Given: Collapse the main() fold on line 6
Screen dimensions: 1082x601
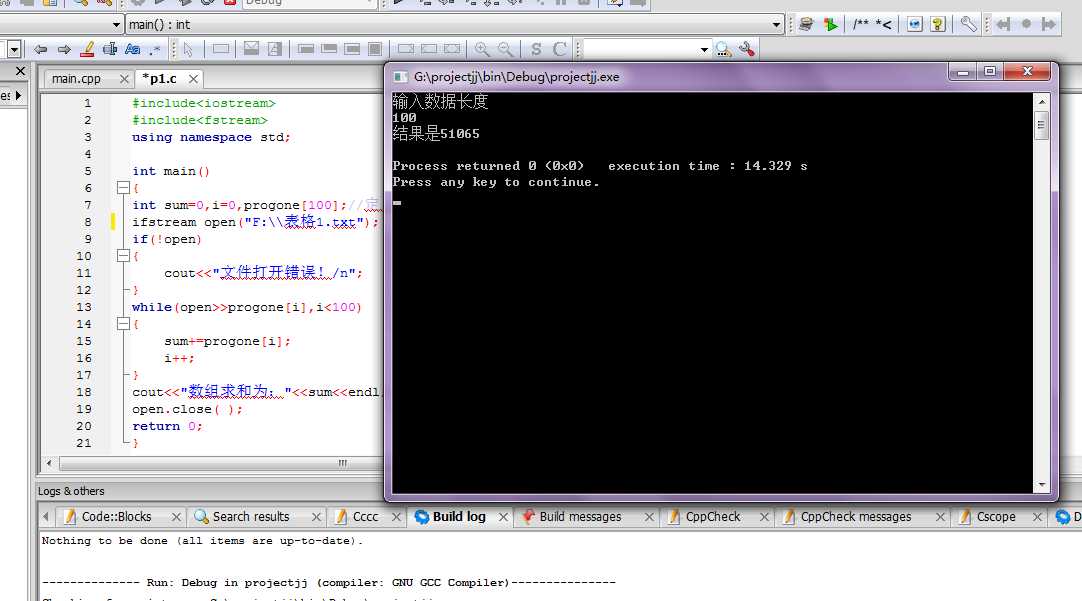Looking at the screenshot, I should point(123,188).
